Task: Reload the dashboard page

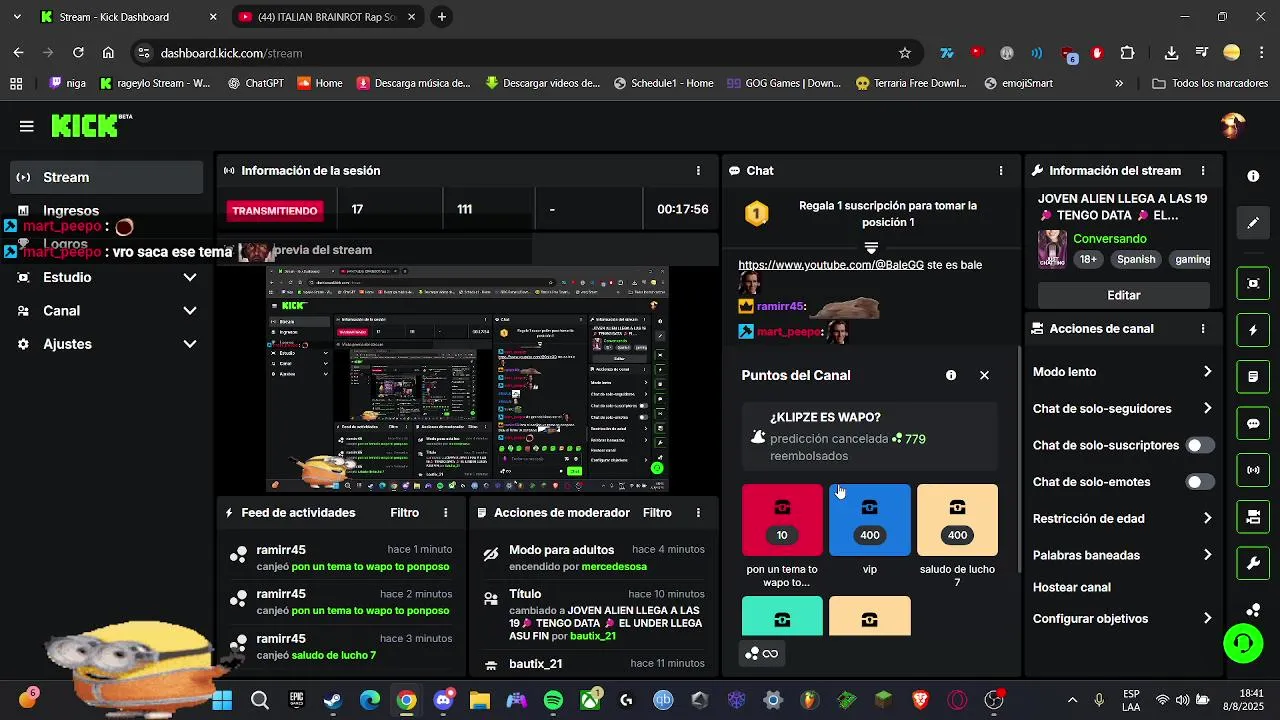Action: (79, 53)
